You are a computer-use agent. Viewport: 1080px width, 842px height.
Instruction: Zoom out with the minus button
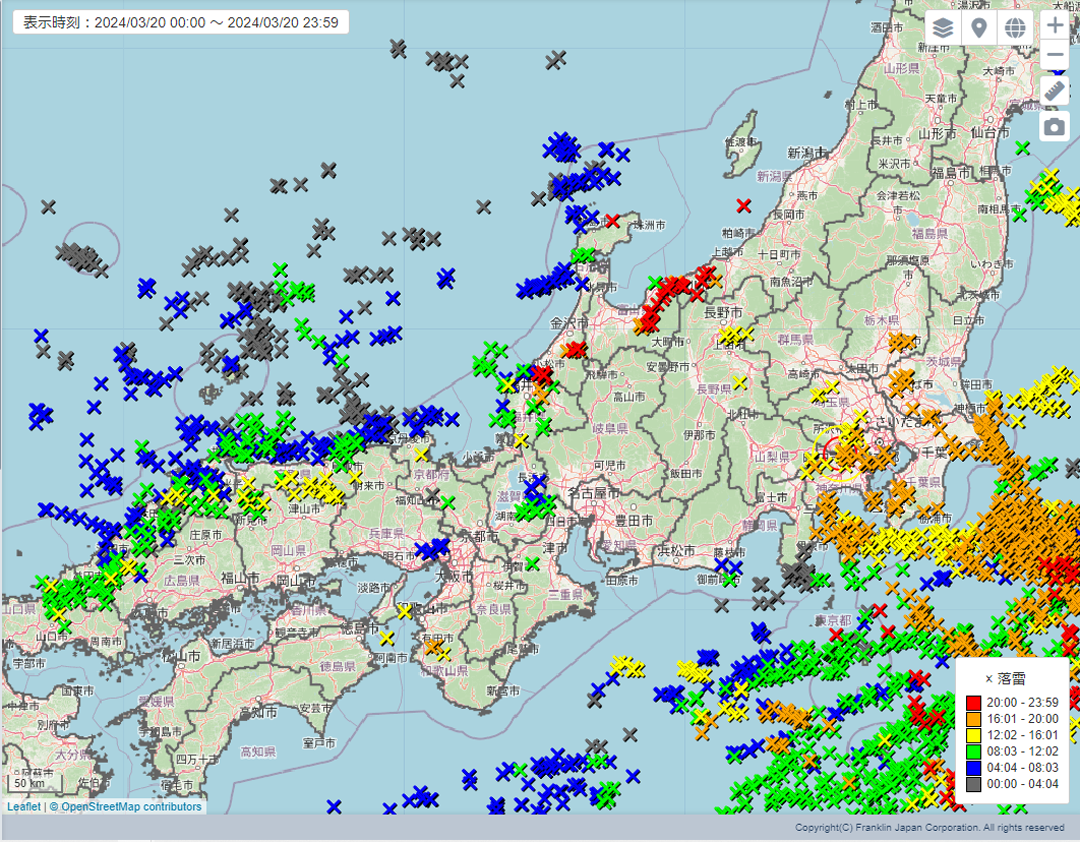[x=1055, y=55]
